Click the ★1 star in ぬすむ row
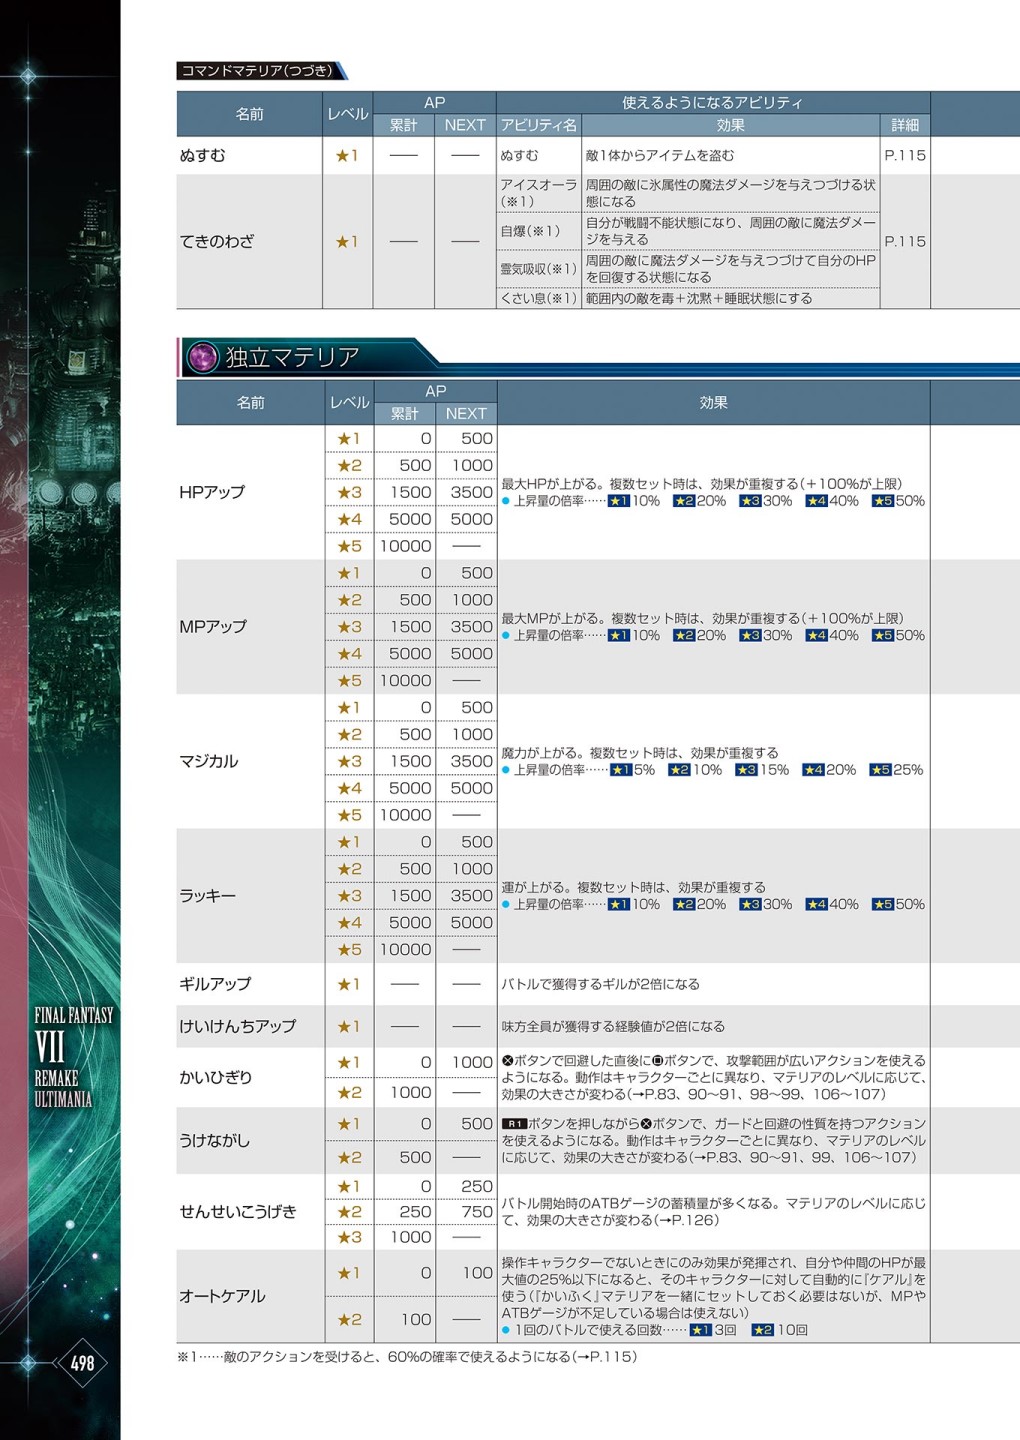Screen dimensions: 1020x1440 [x=347, y=156]
